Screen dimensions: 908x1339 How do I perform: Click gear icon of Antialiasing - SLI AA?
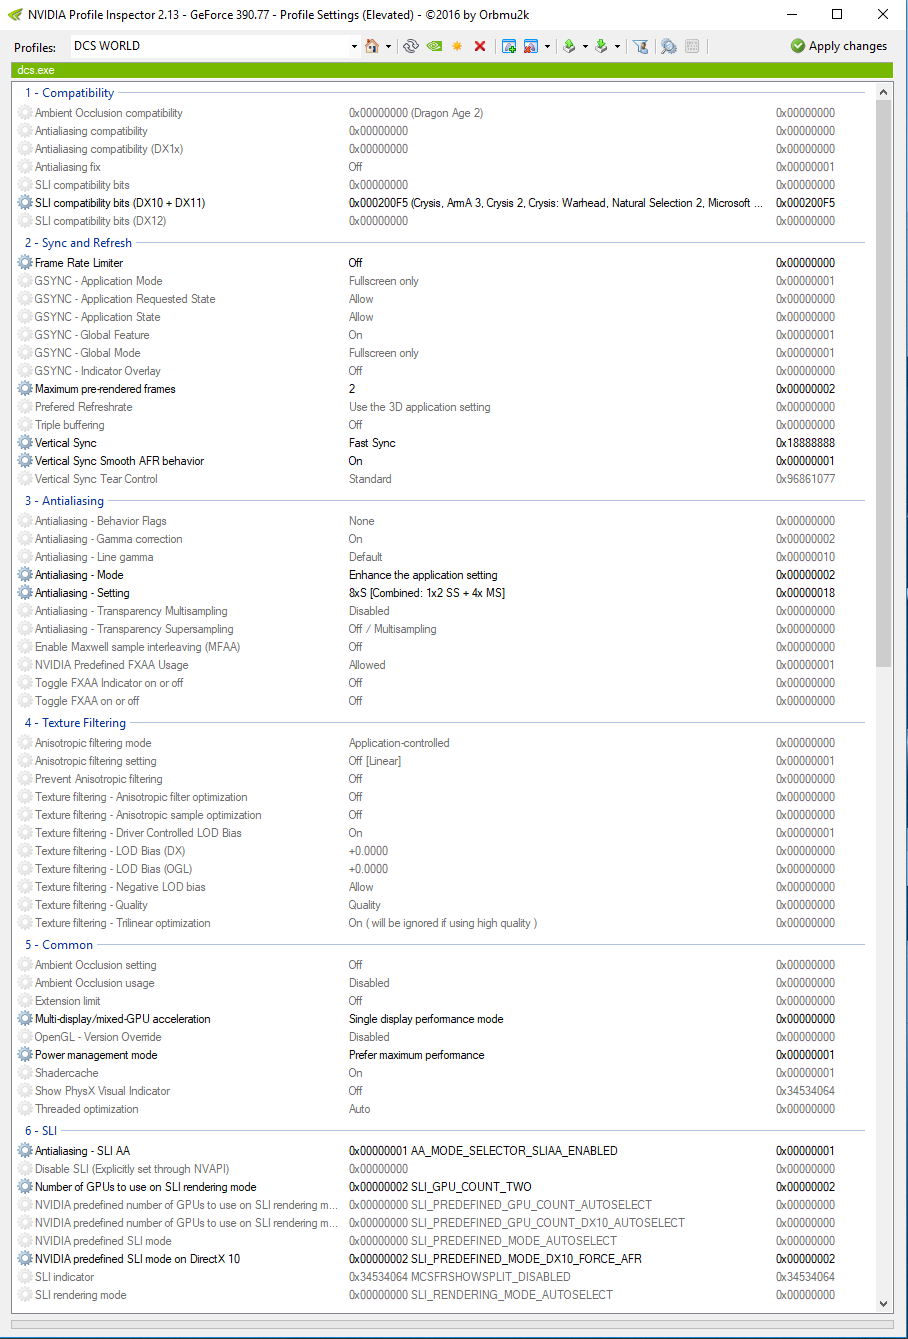[x=25, y=1151]
